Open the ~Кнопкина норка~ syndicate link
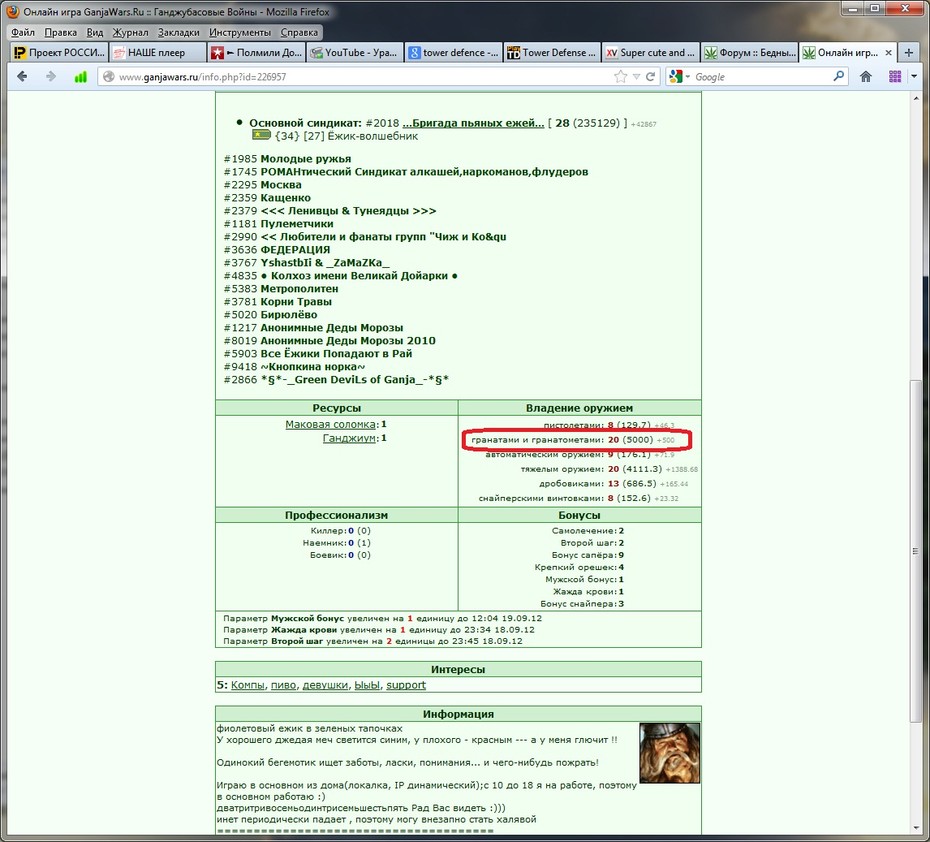 (313, 367)
